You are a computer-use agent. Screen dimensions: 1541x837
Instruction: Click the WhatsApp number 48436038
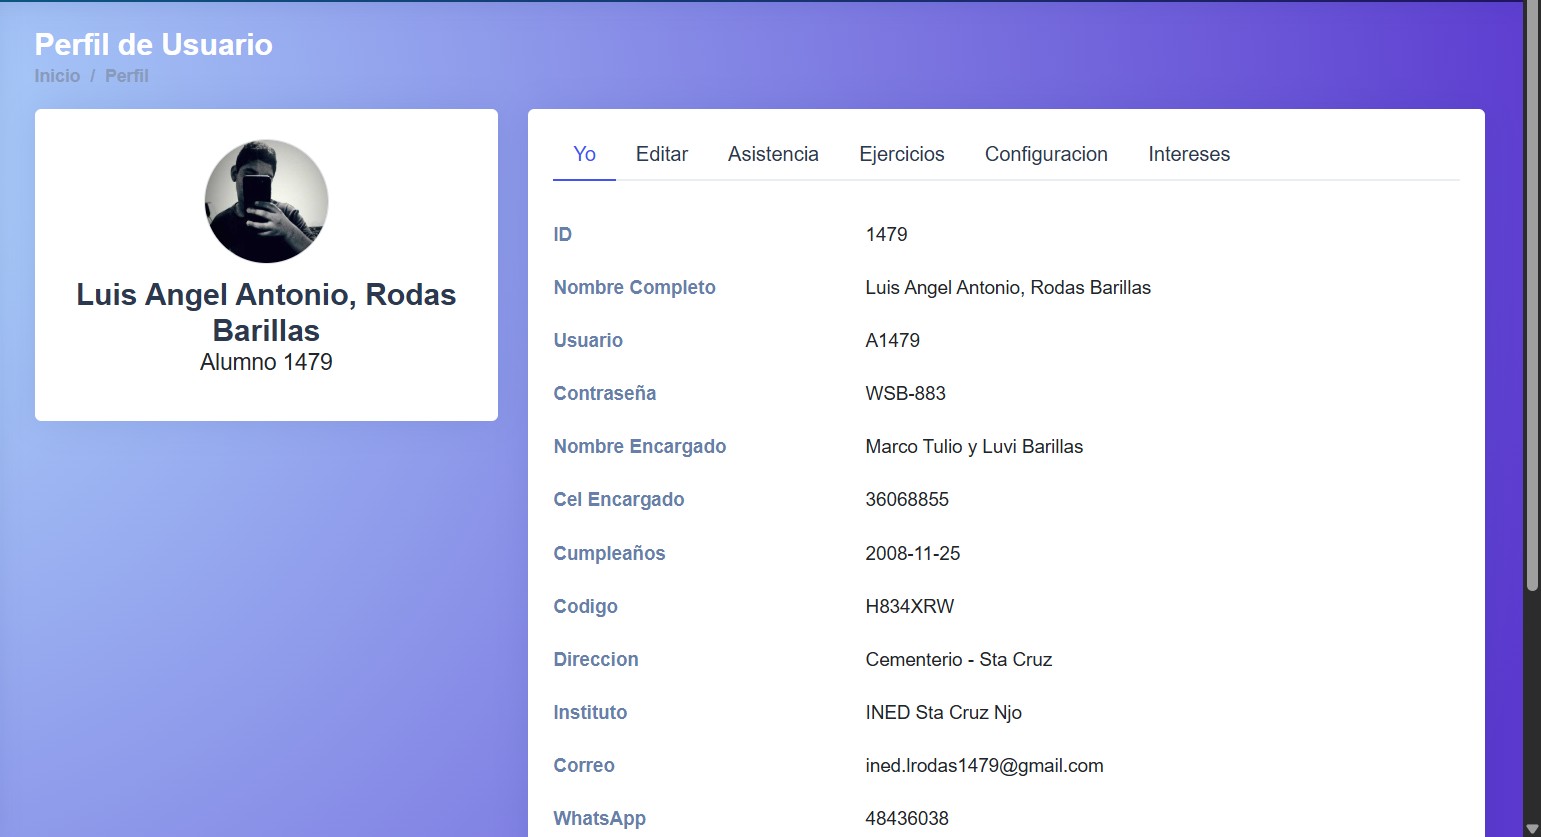pyautogui.click(x=906, y=818)
